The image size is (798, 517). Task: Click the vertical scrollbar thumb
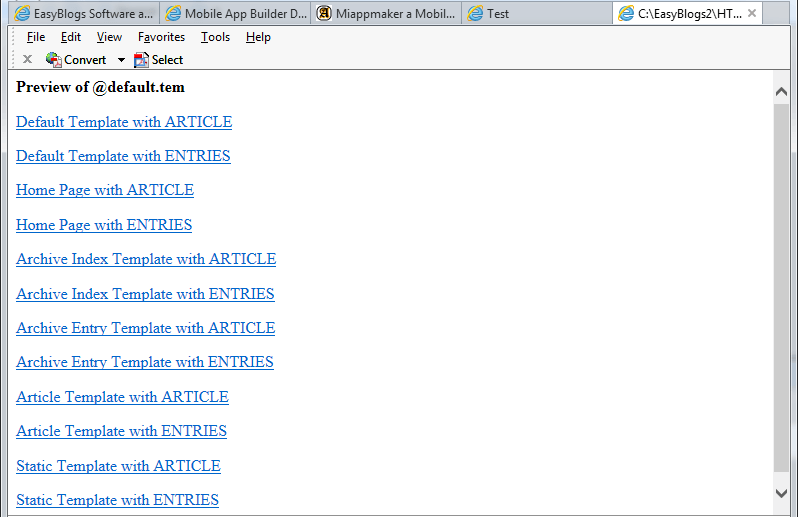click(x=781, y=288)
